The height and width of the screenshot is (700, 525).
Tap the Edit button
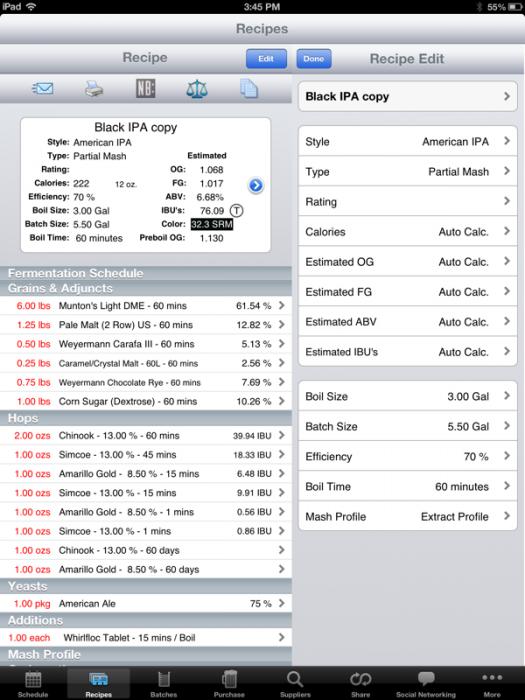[266, 58]
